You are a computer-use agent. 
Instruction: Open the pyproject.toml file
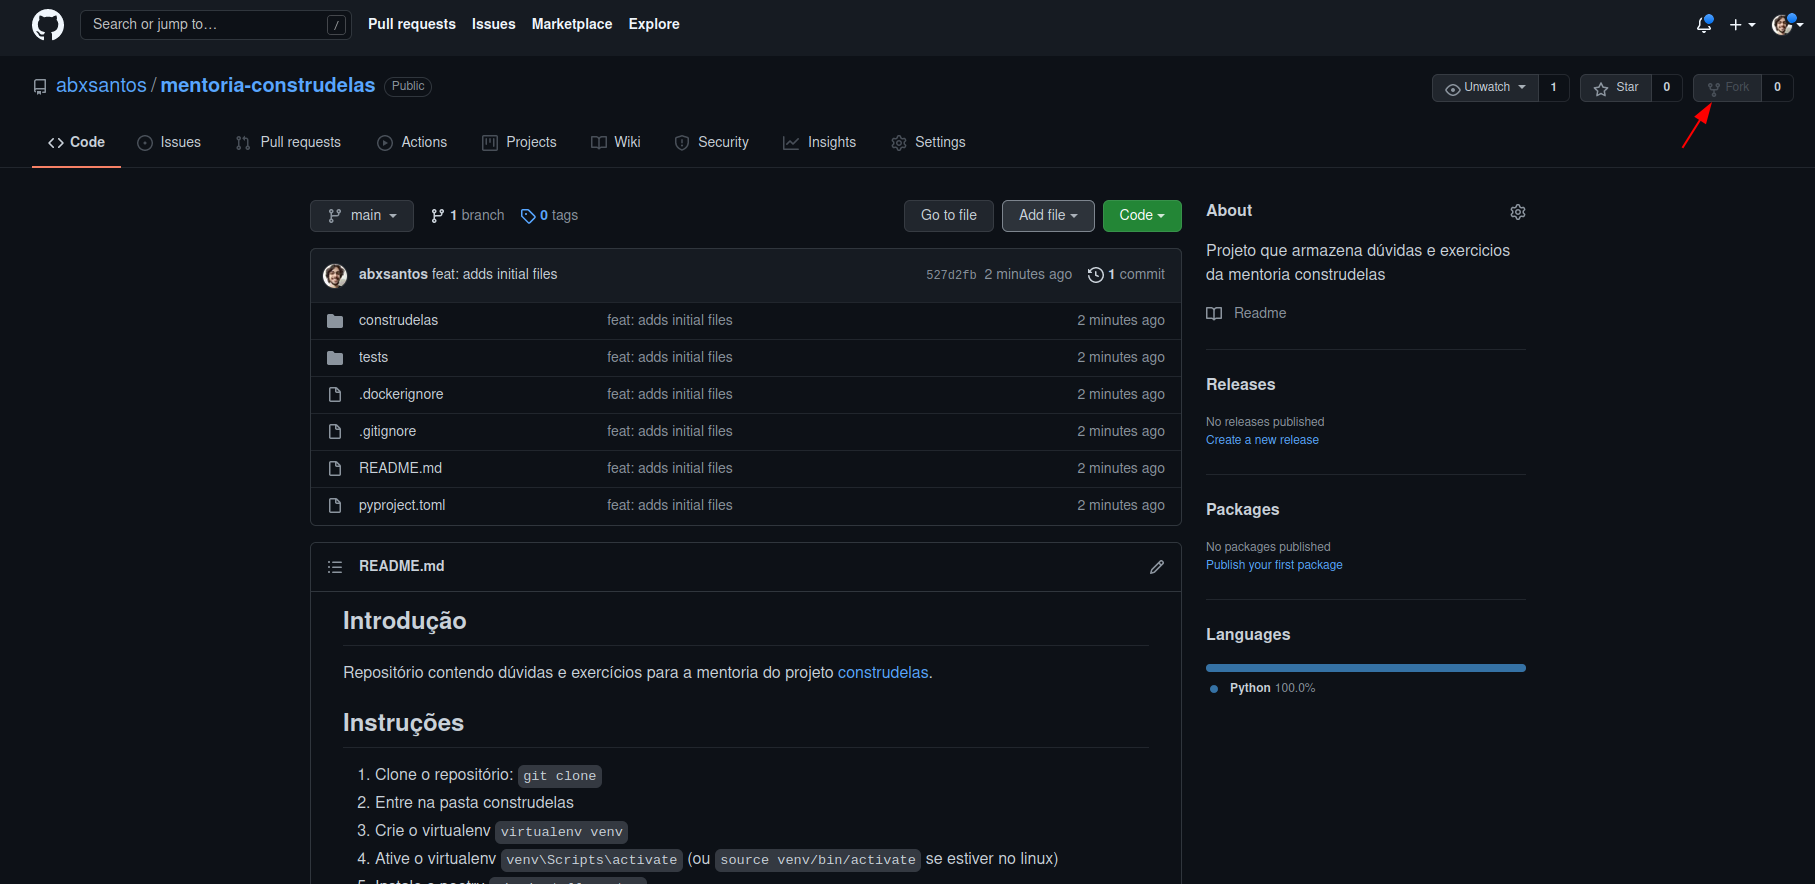(x=402, y=505)
